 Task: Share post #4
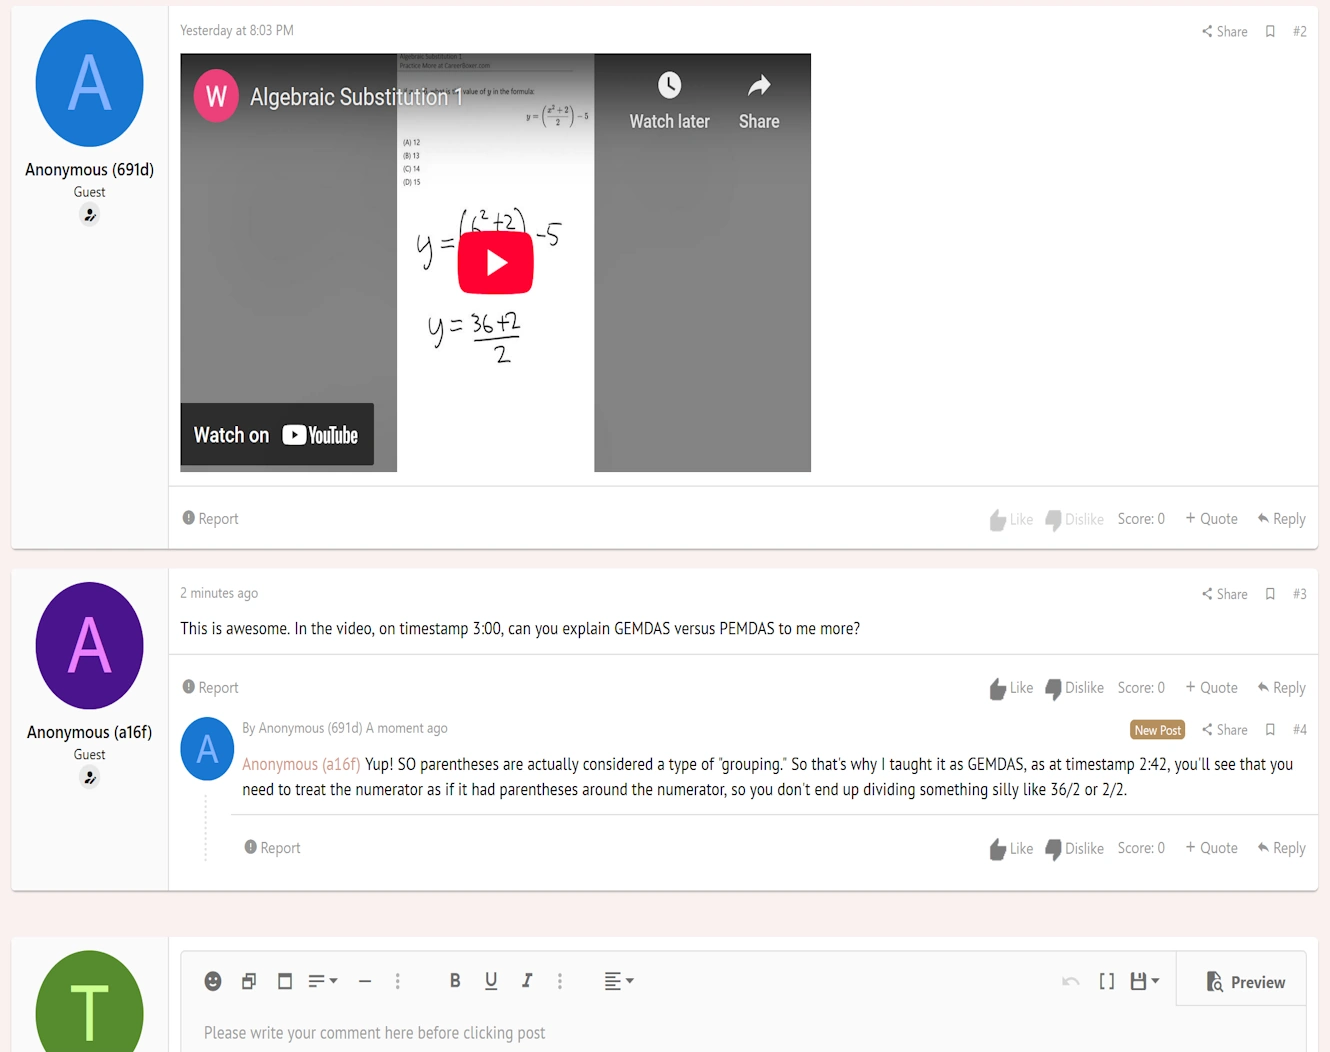[x=1224, y=730]
